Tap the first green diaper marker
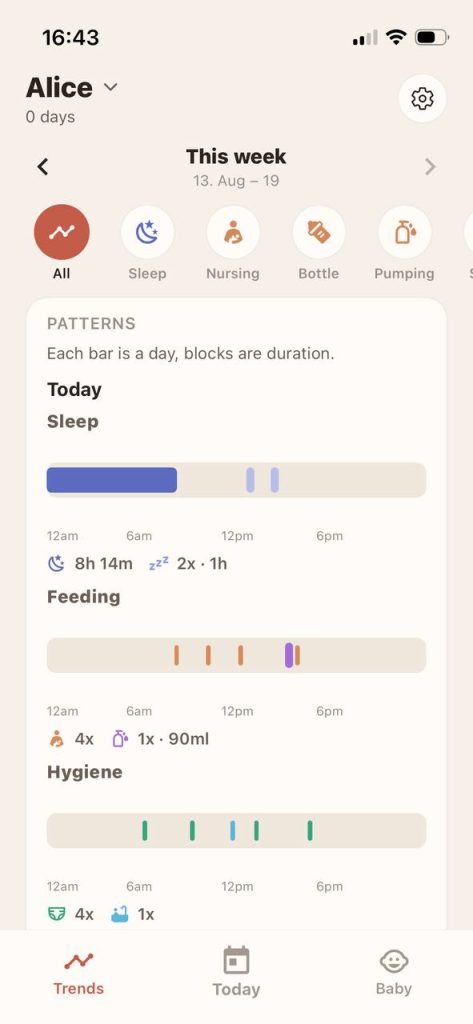Viewport: 473px width, 1024px height. coord(144,831)
